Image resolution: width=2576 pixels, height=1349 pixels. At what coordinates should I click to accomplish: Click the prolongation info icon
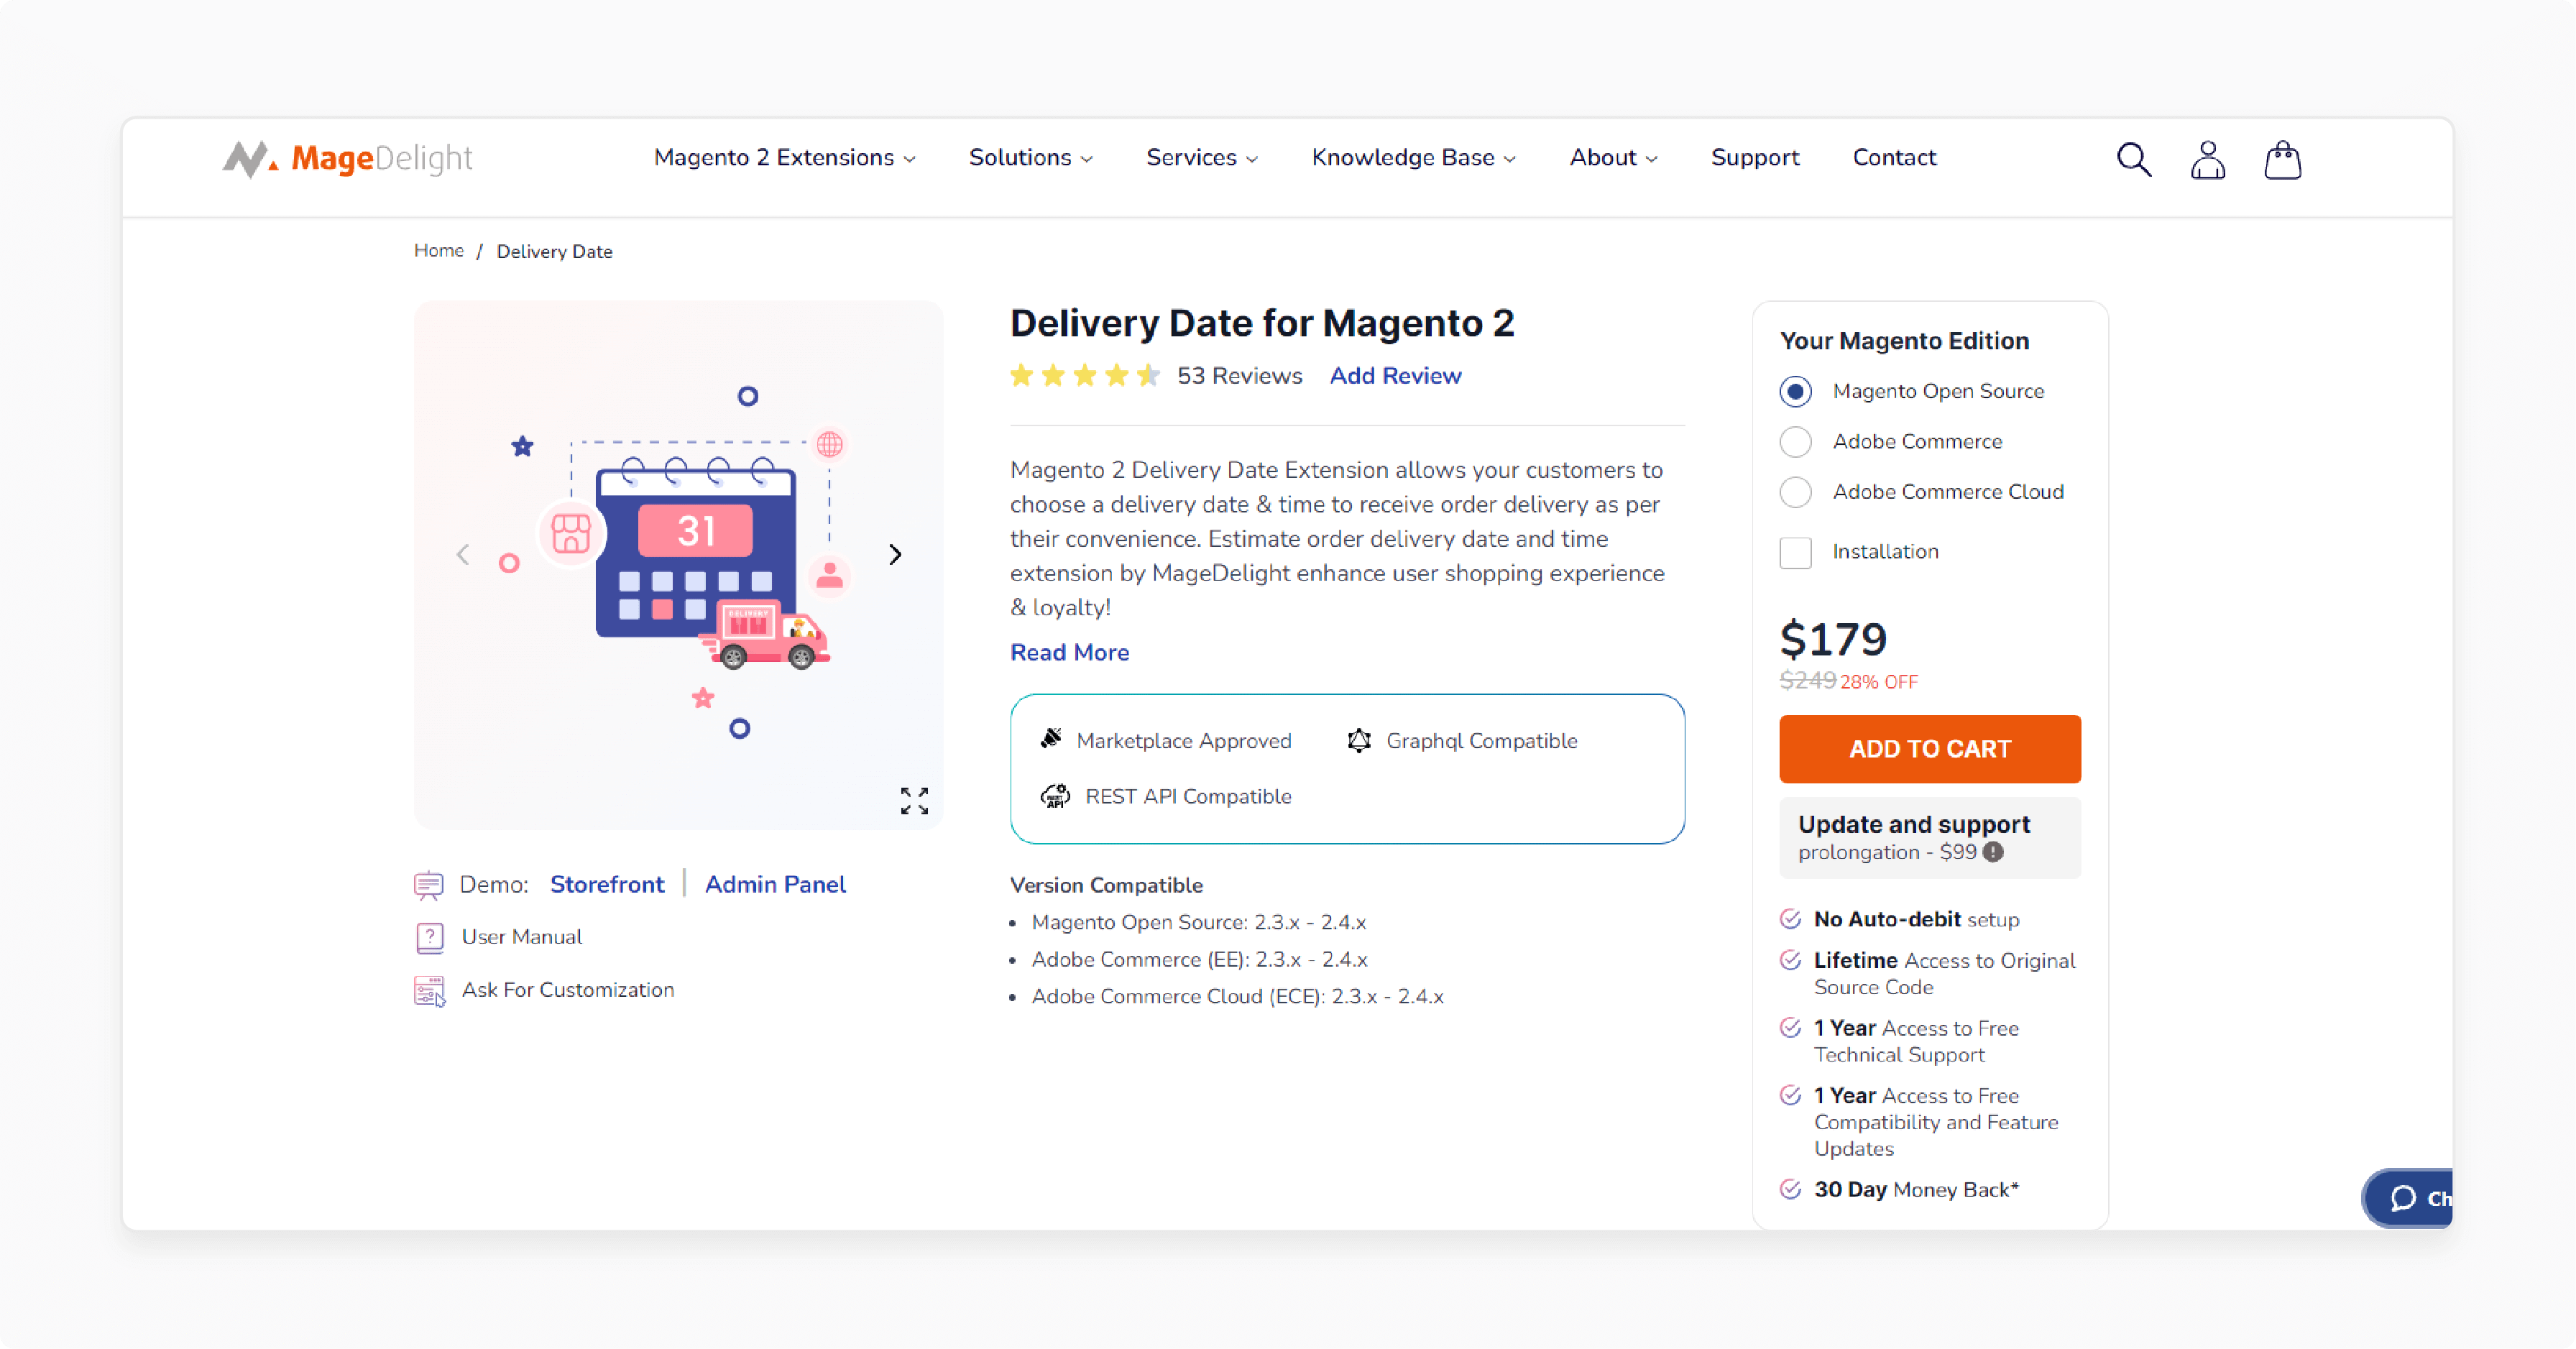(x=1993, y=852)
